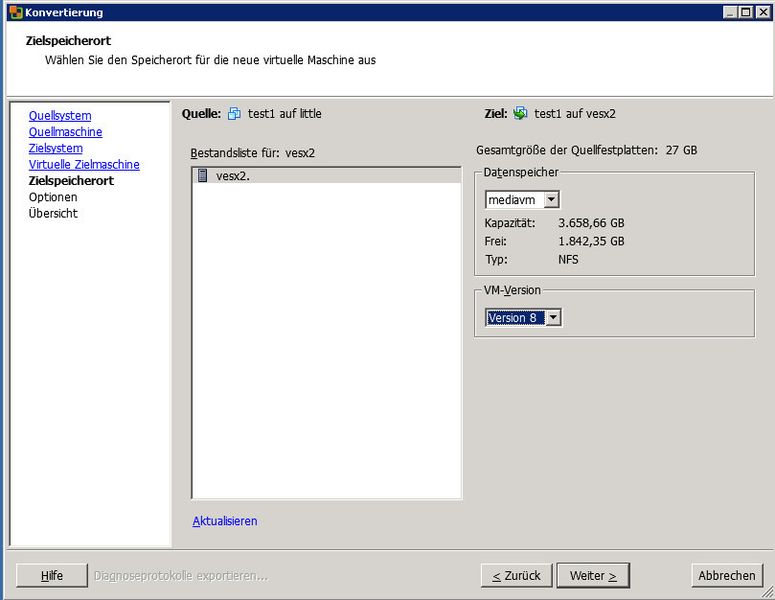
Task: Click Aktualisieren to refresh the inventory
Action: 225,521
